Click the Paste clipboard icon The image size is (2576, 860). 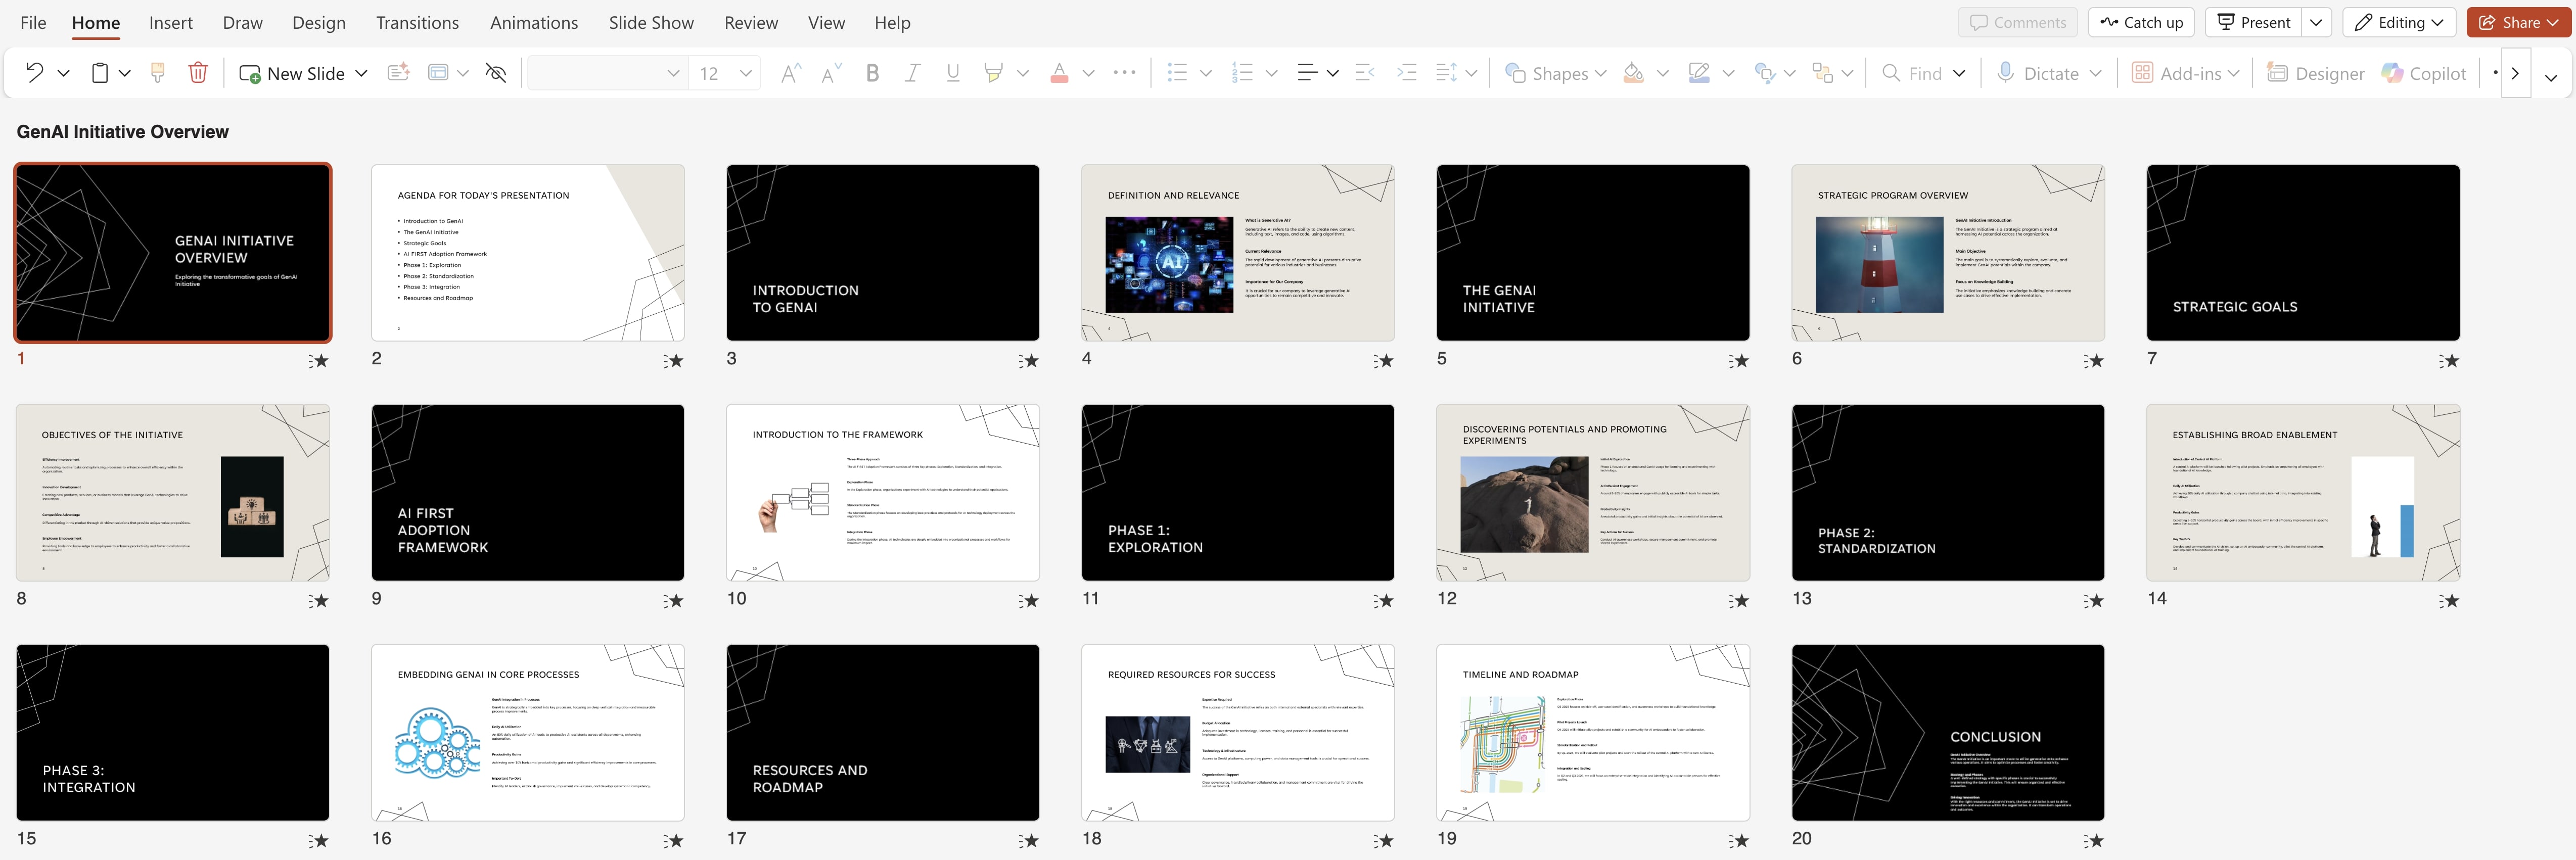(x=100, y=73)
